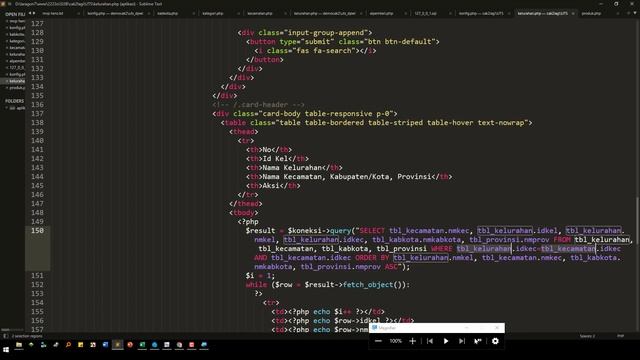Open kategori file in sidebar open files
The height and width of the screenshot is (360, 640).
pos(17,41)
